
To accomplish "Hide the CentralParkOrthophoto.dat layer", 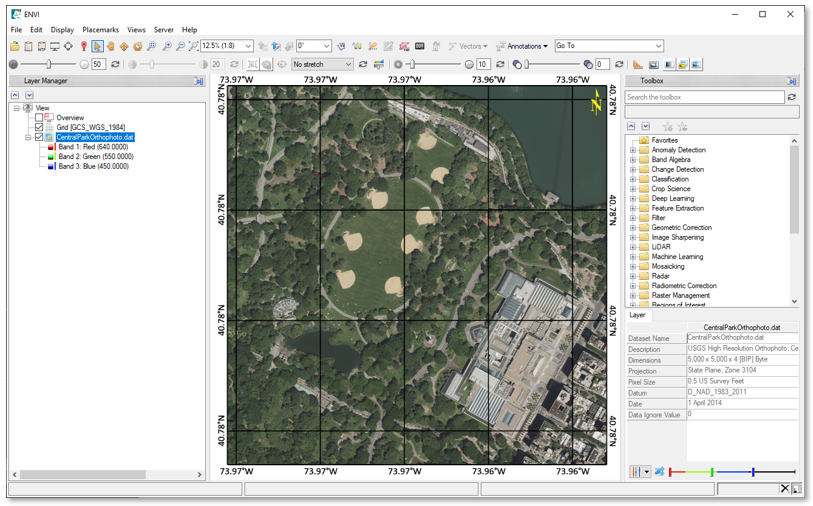I will tap(39, 137).
